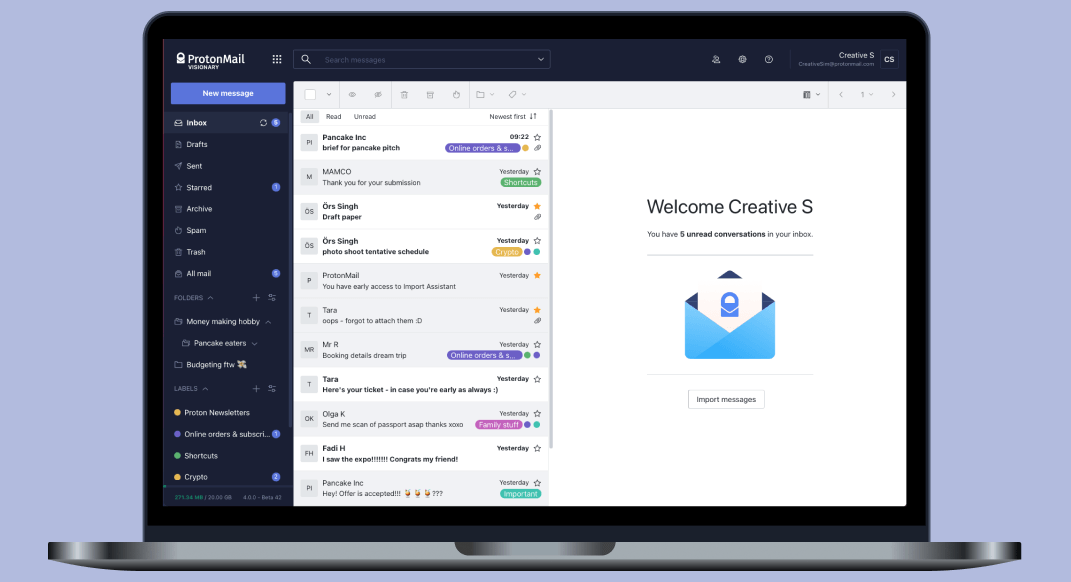Click the Import messages button

point(726,400)
